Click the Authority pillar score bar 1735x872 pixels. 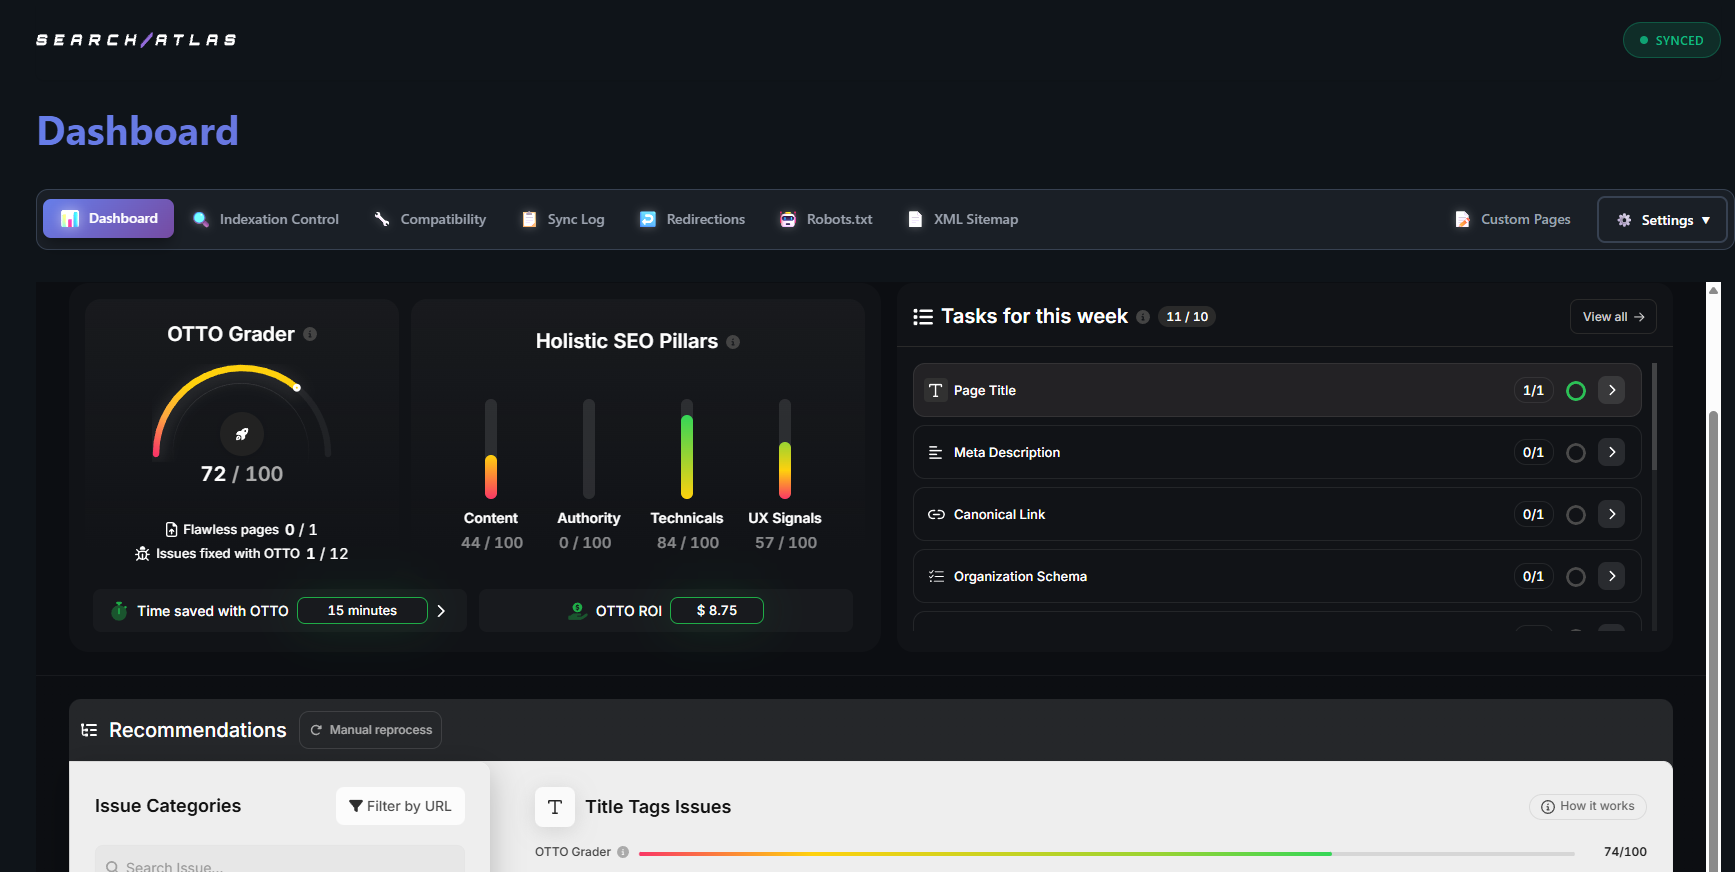[x=589, y=449]
